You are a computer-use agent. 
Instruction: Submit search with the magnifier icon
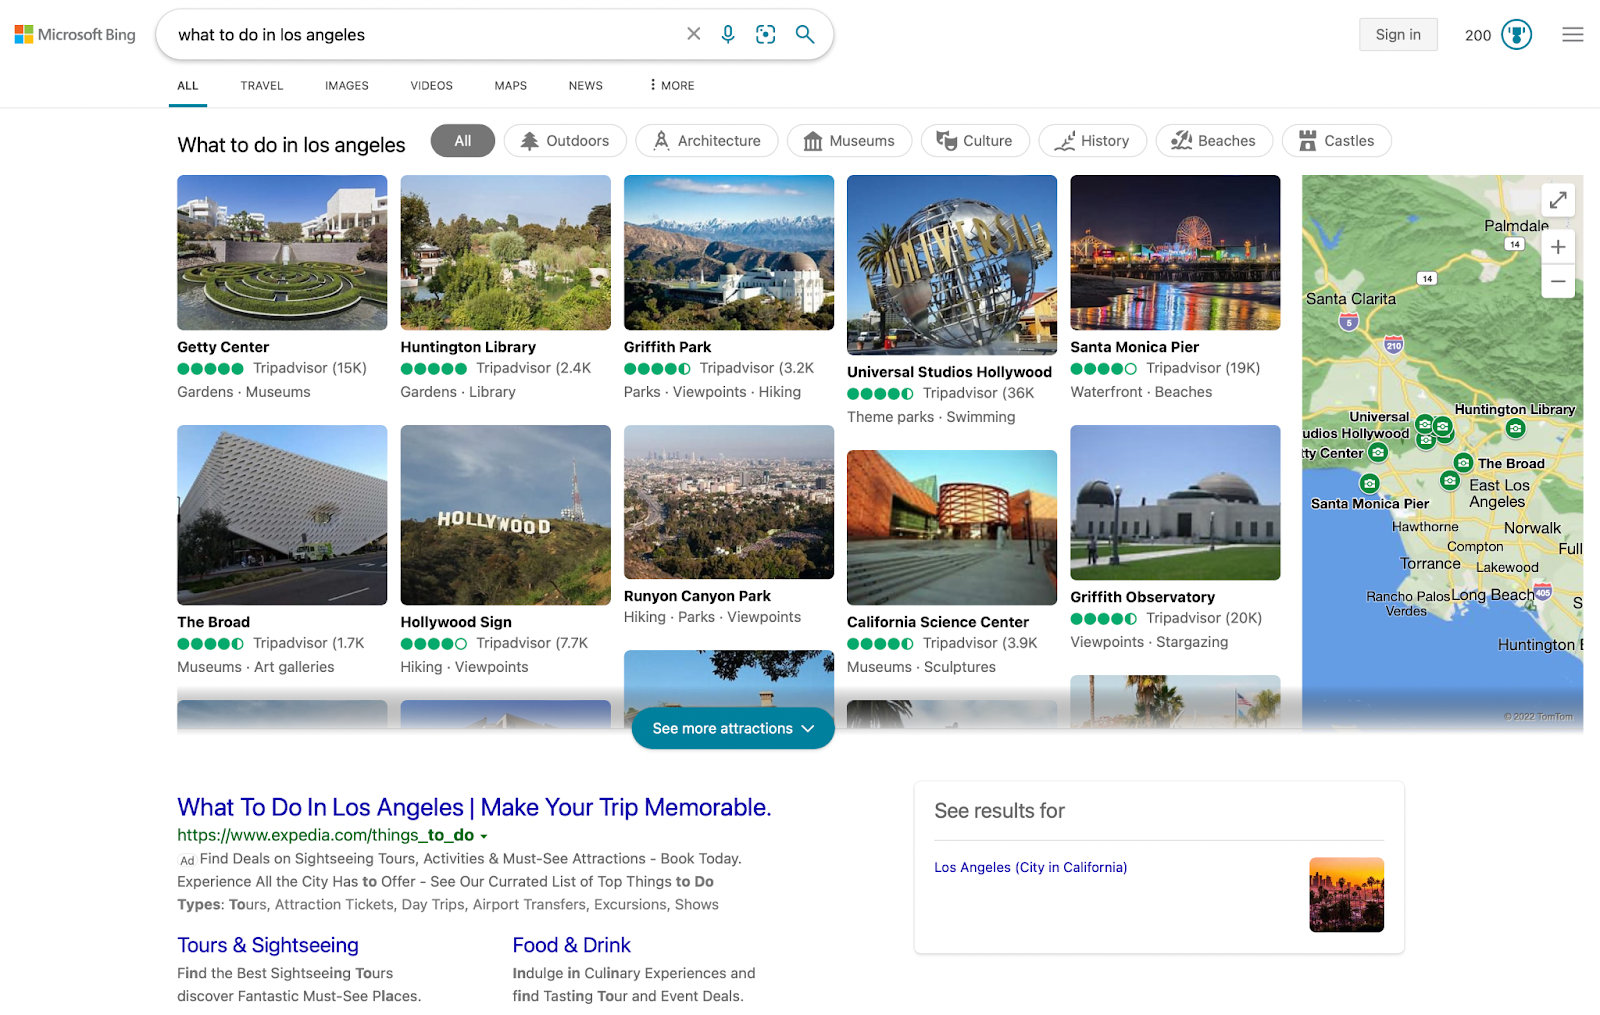(805, 34)
